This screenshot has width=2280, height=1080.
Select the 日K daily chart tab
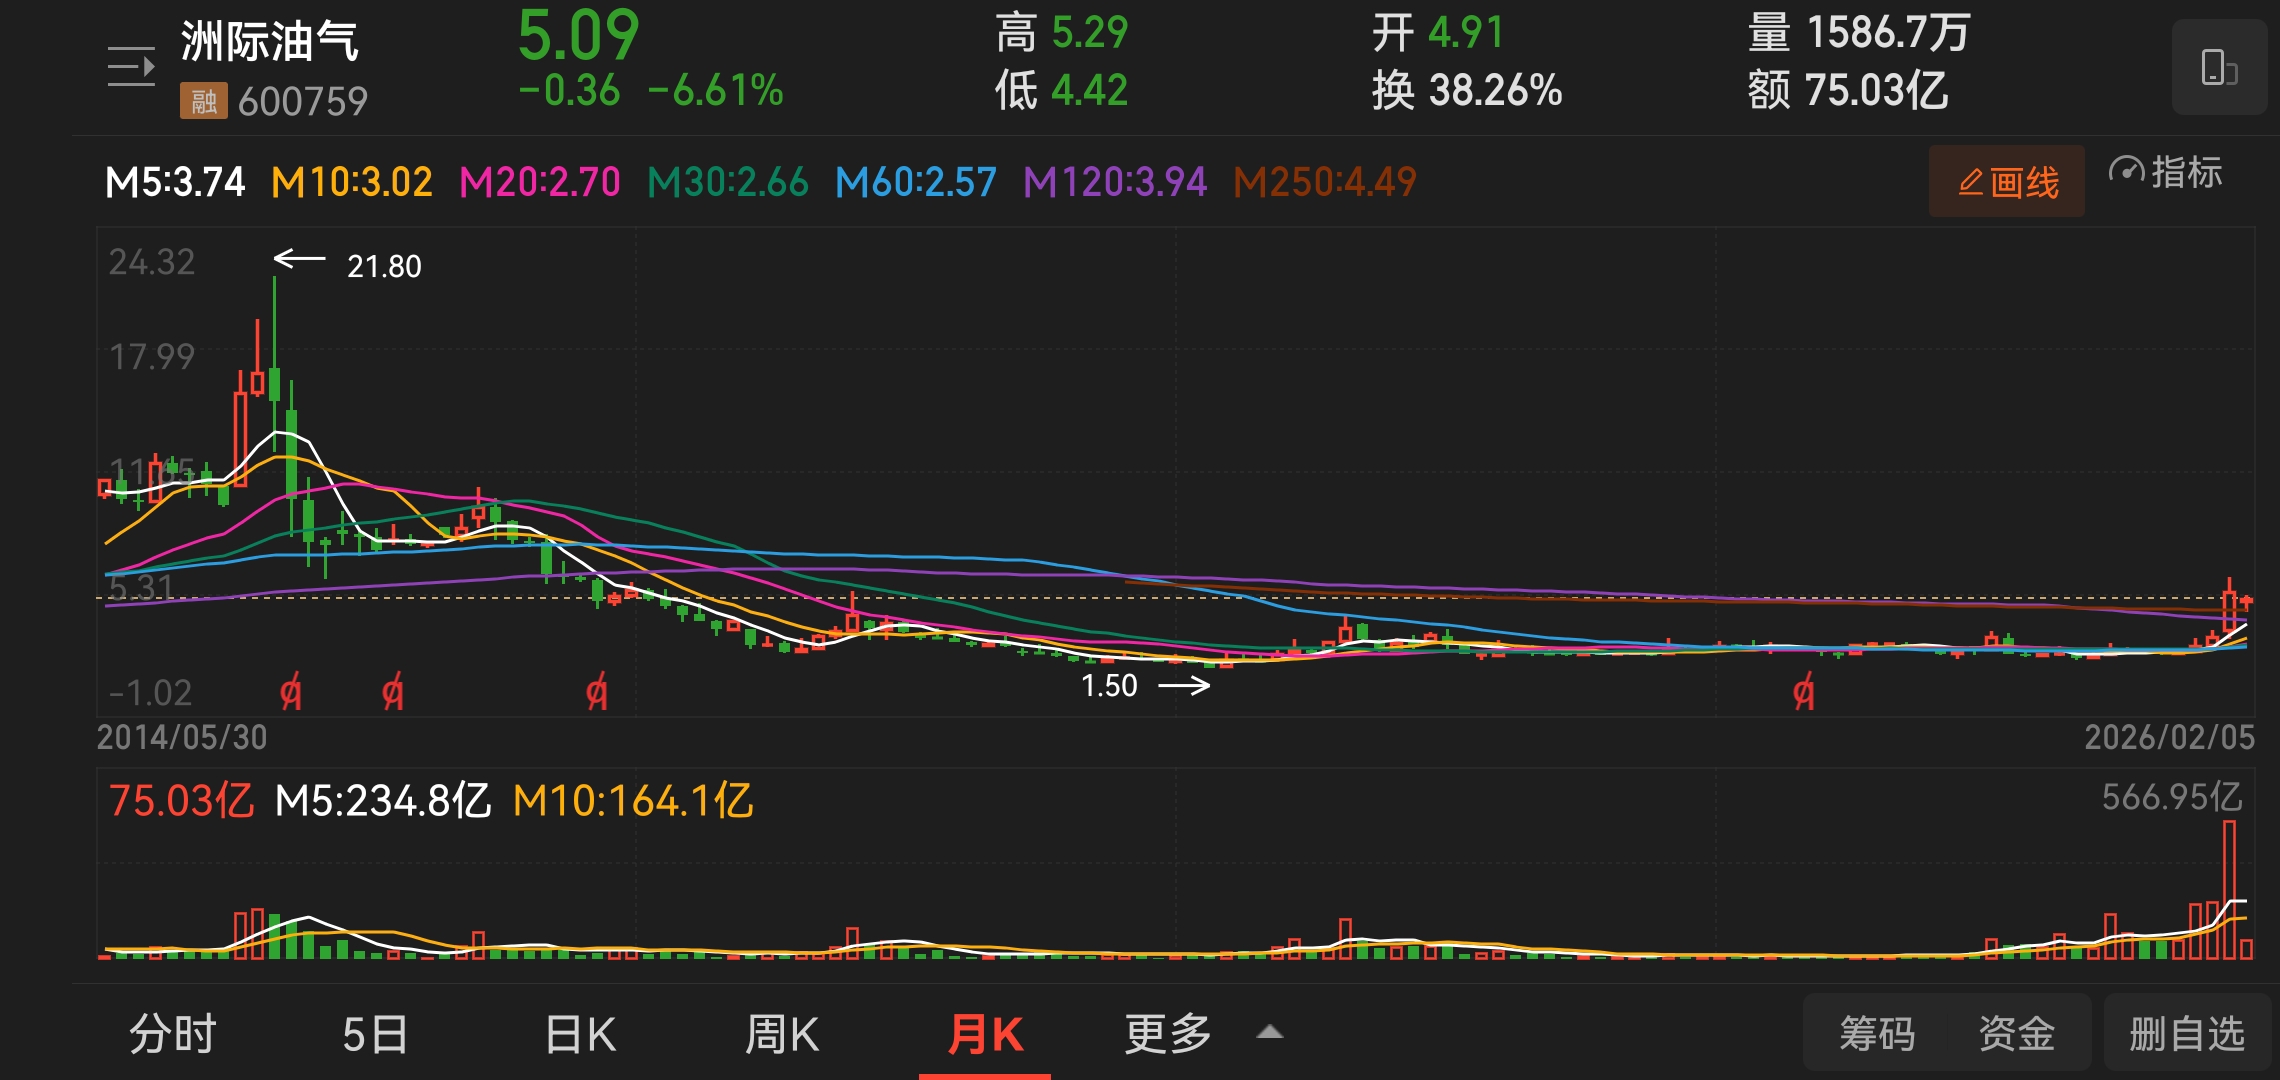(580, 1033)
